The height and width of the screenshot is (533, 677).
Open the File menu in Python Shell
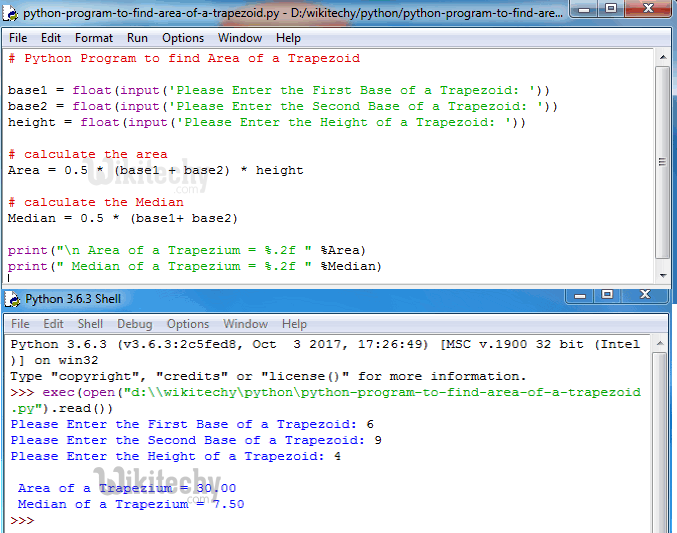(20, 324)
